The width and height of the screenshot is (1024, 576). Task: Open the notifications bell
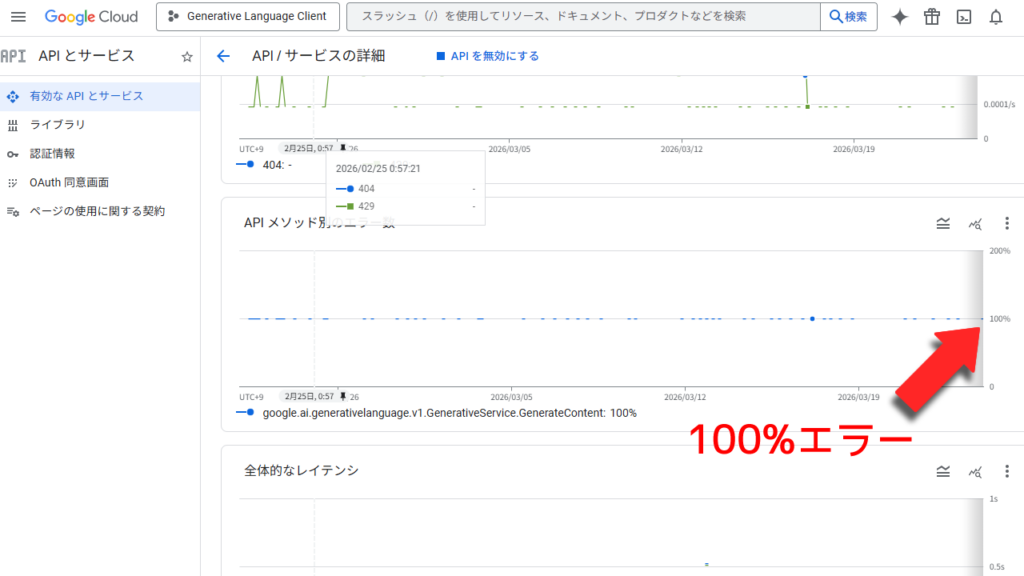(x=997, y=16)
